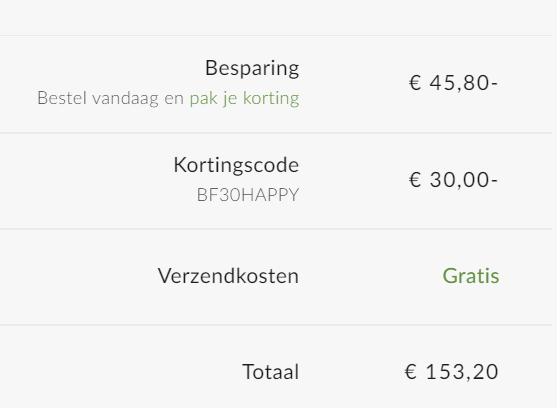
Task: Select the 'Kortingscode' heading label
Action: pos(236,165)
